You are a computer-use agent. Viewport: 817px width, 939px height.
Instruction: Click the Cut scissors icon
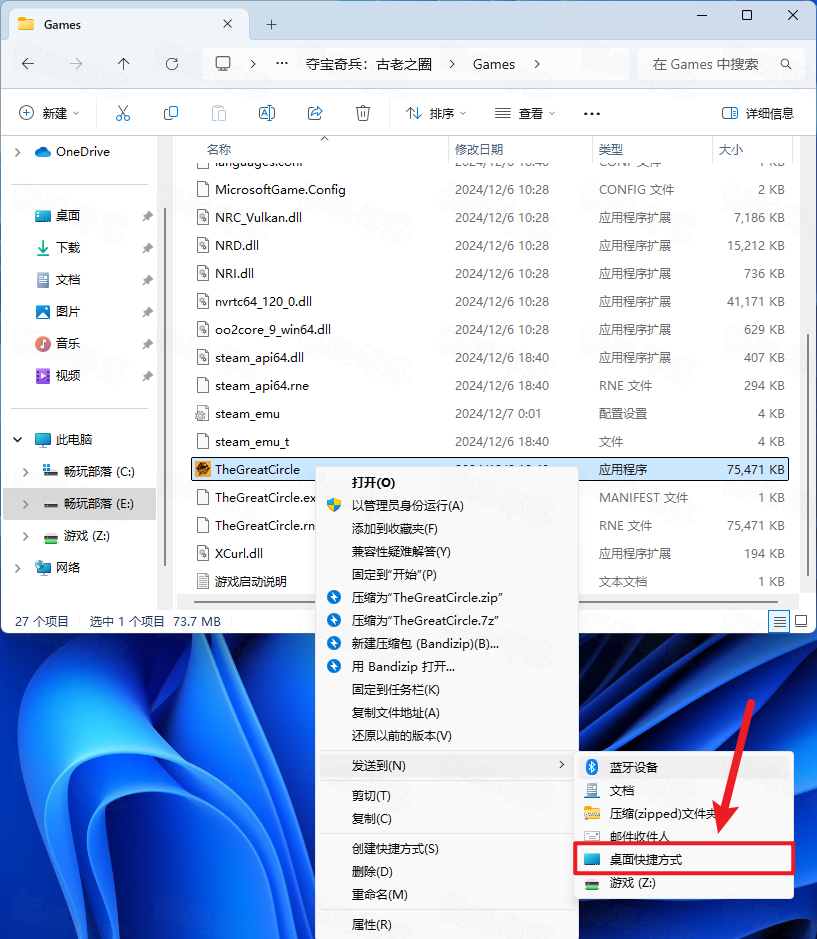pyautogui.click(x=123, y=113)
